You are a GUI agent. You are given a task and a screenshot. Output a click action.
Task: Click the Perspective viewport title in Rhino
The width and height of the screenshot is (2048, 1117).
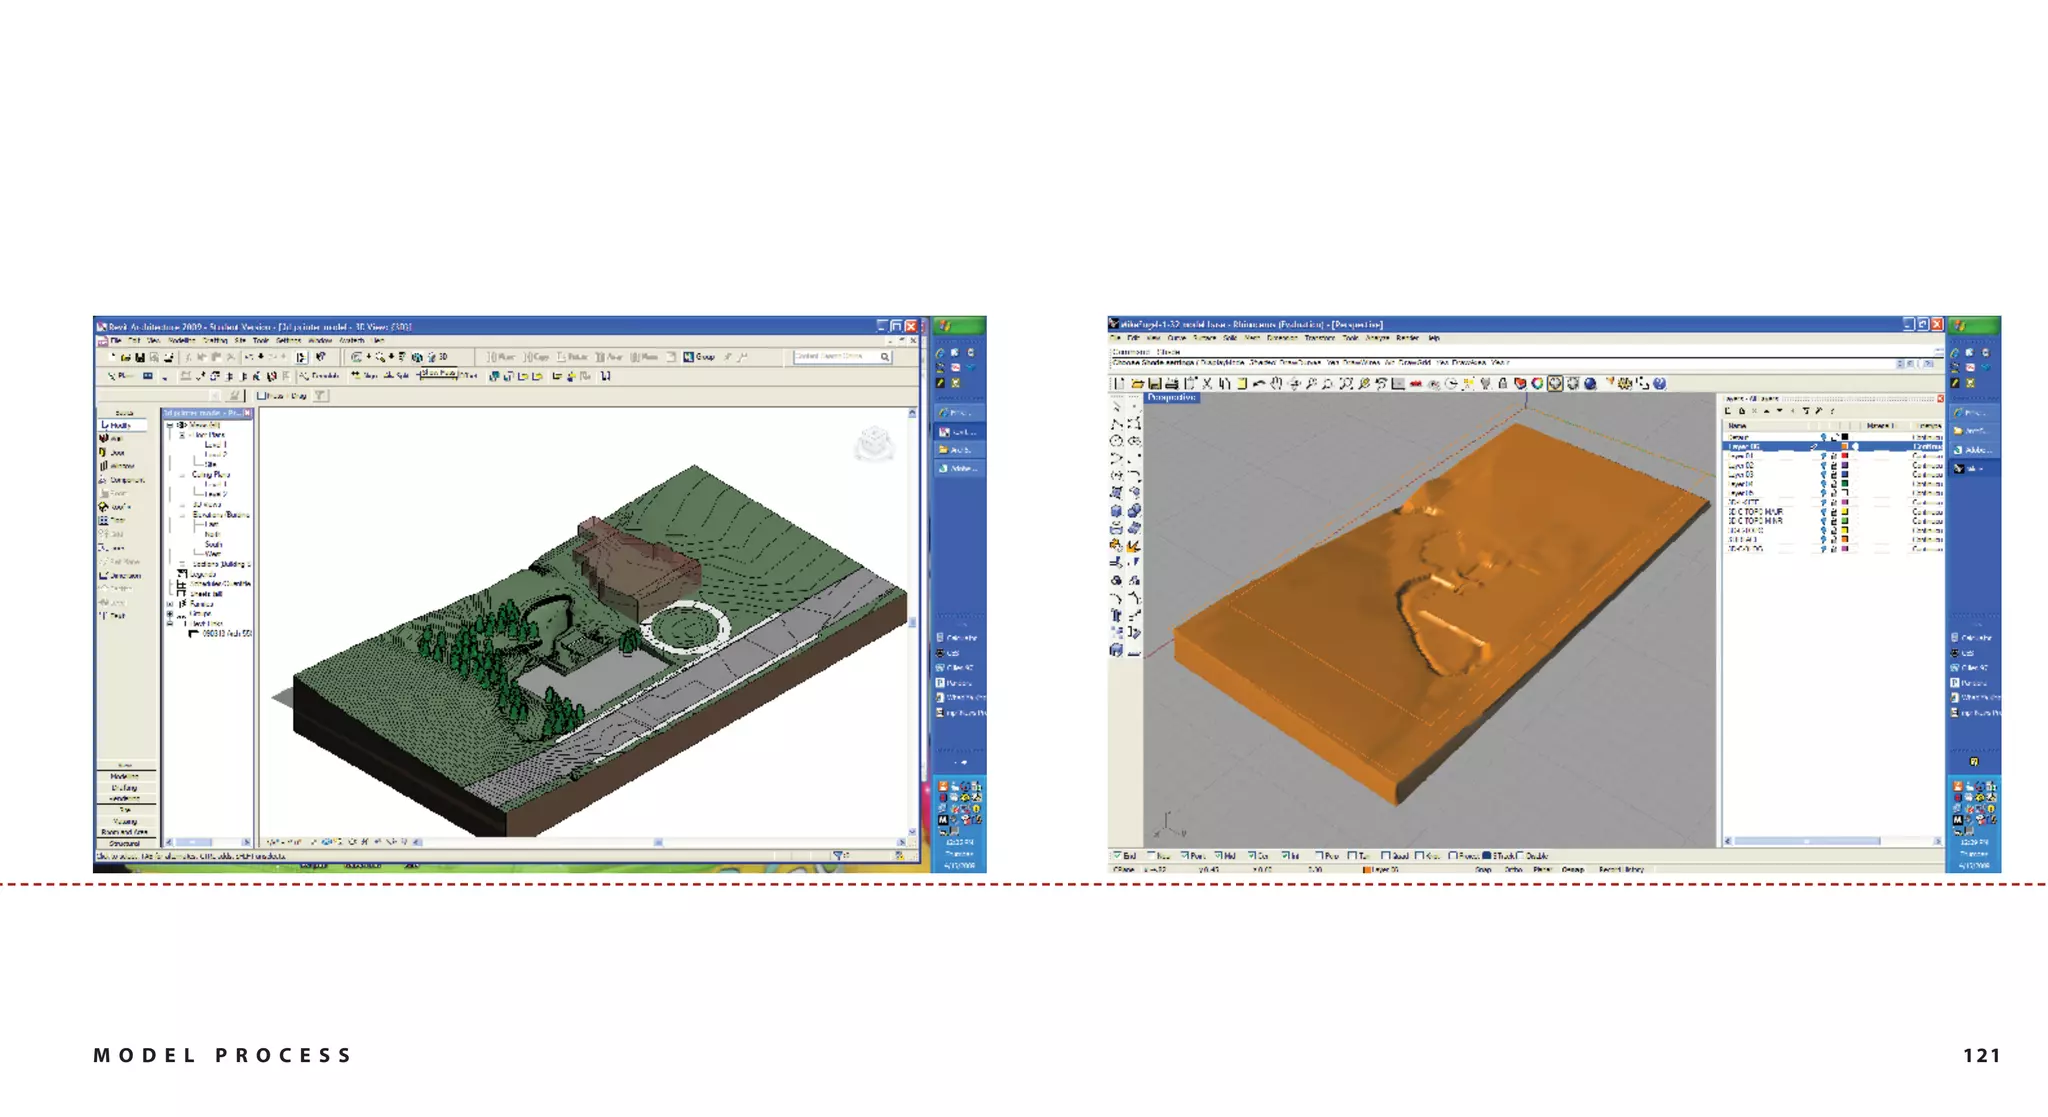click(1171, 398)
